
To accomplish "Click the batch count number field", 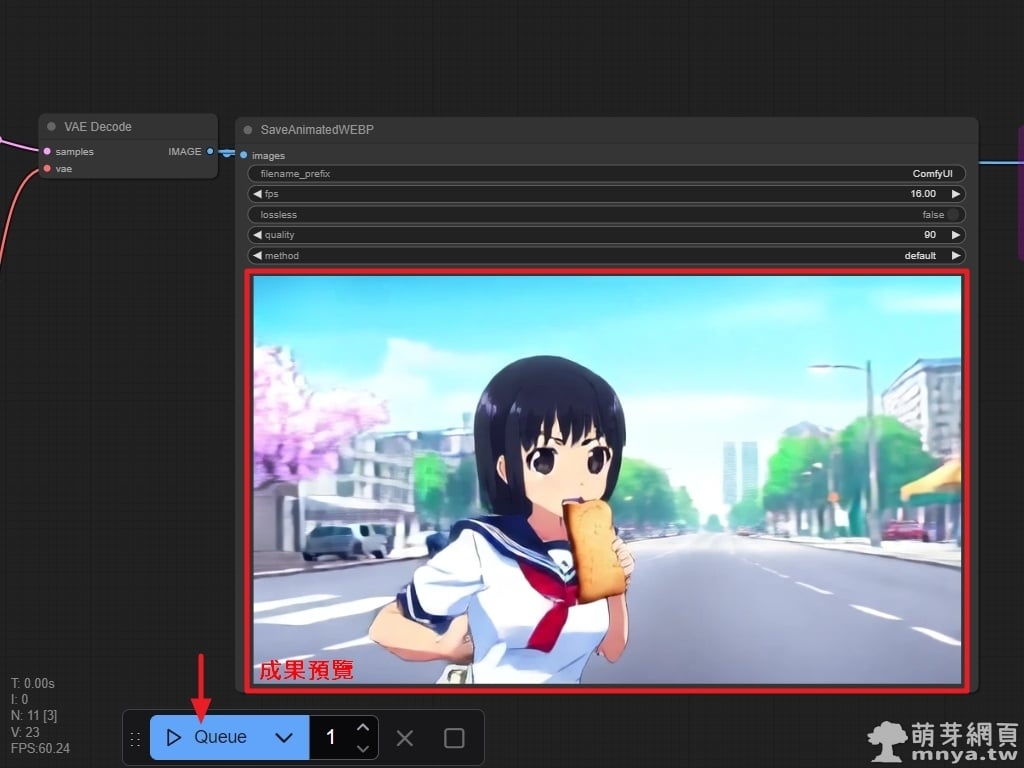I will pos(331,738).
